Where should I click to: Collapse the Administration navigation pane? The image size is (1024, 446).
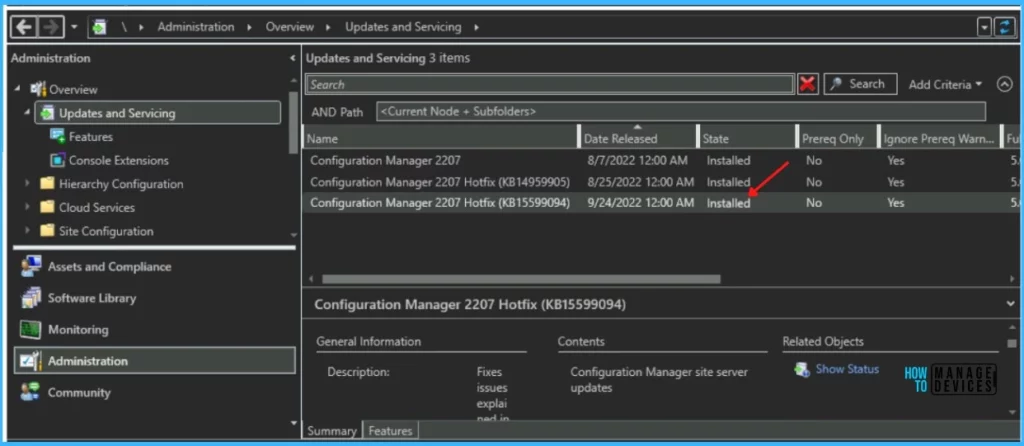292,58
